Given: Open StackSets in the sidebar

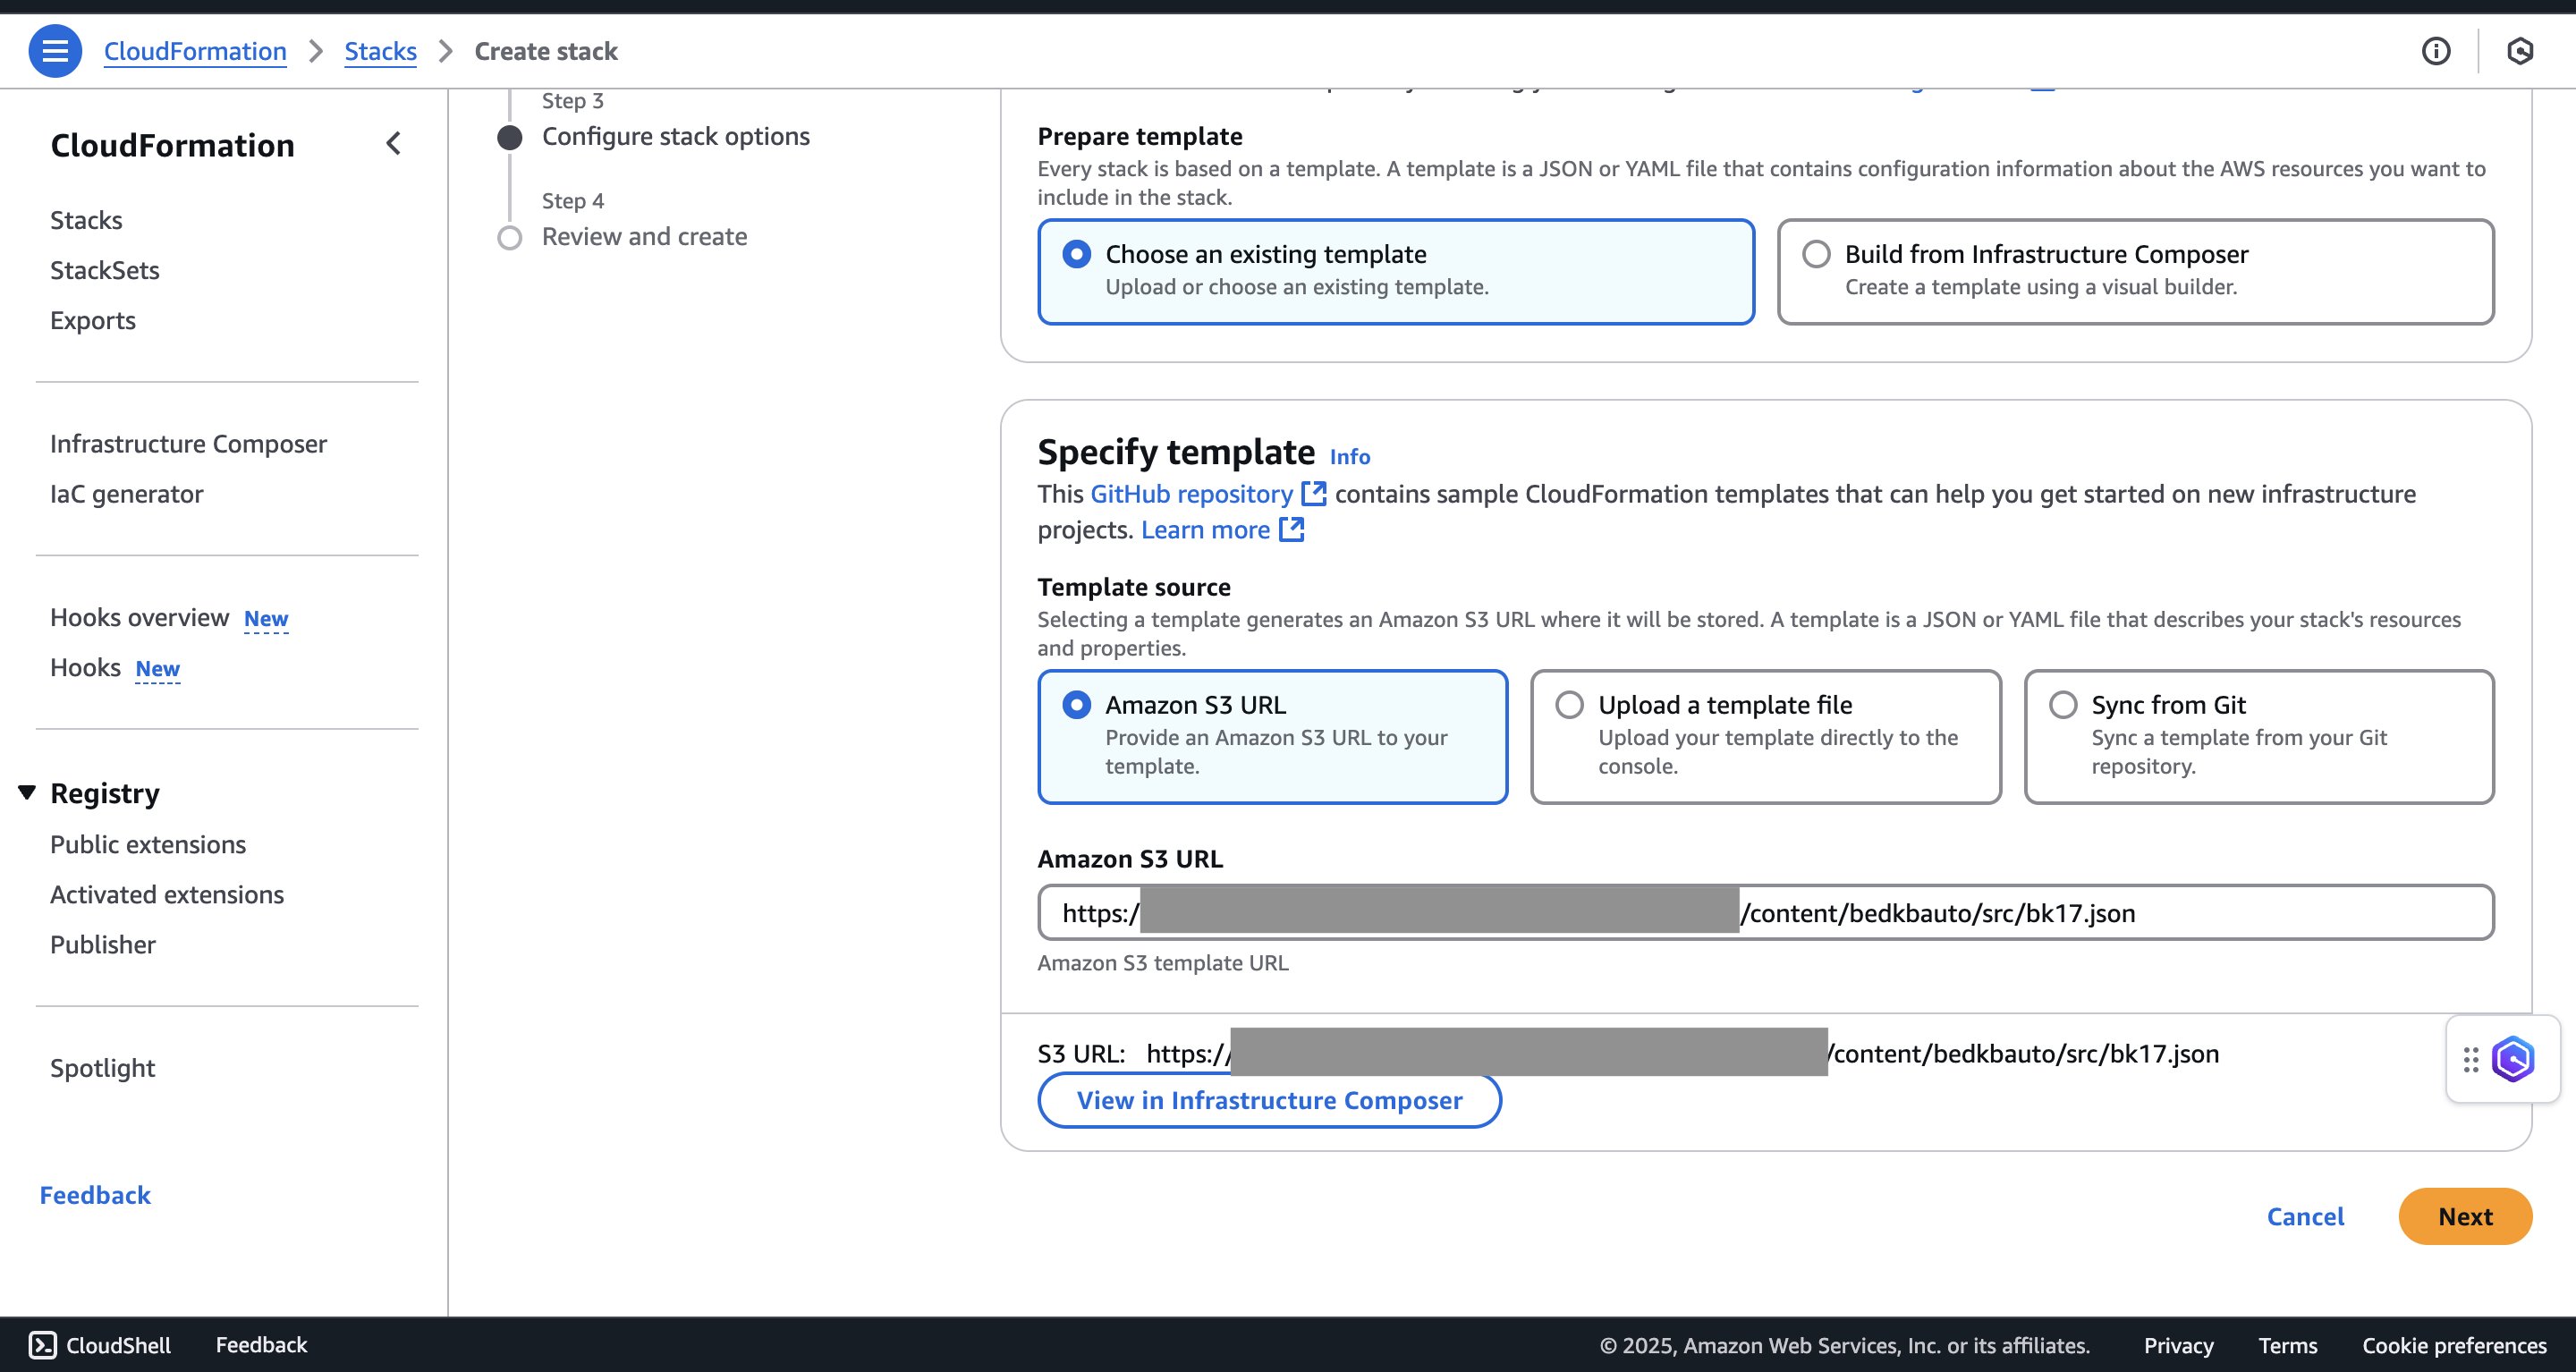Looking at the screenshot, I should pyautogui.click(x=105, y=270).
